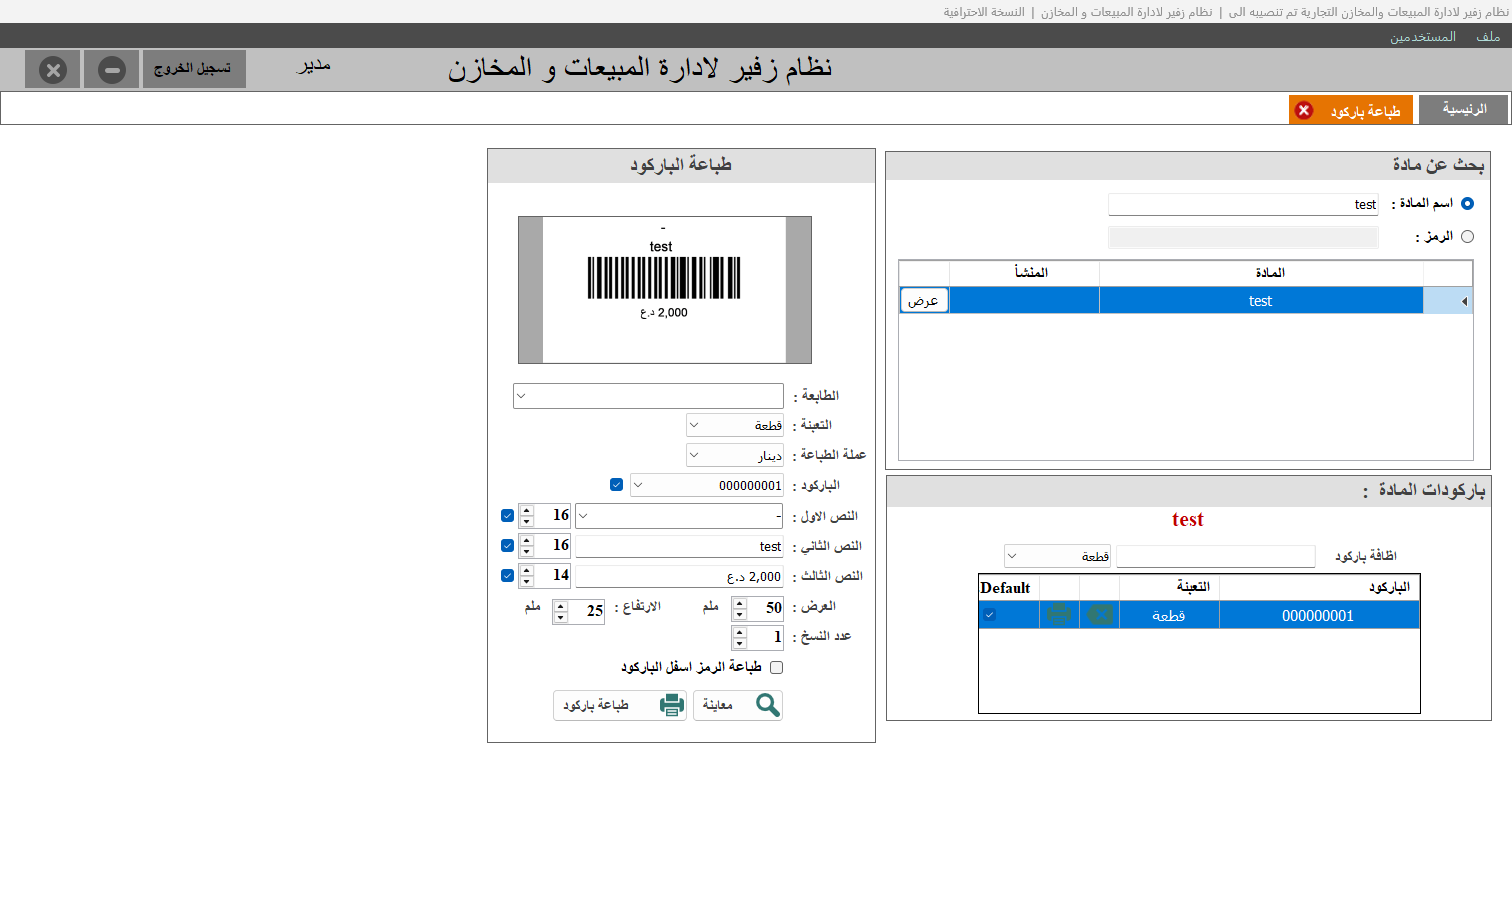The height and width of the screenshot is (901, 1512).
Task: Close the طباعة باركود tab with red X
Action: (1304, 110)
